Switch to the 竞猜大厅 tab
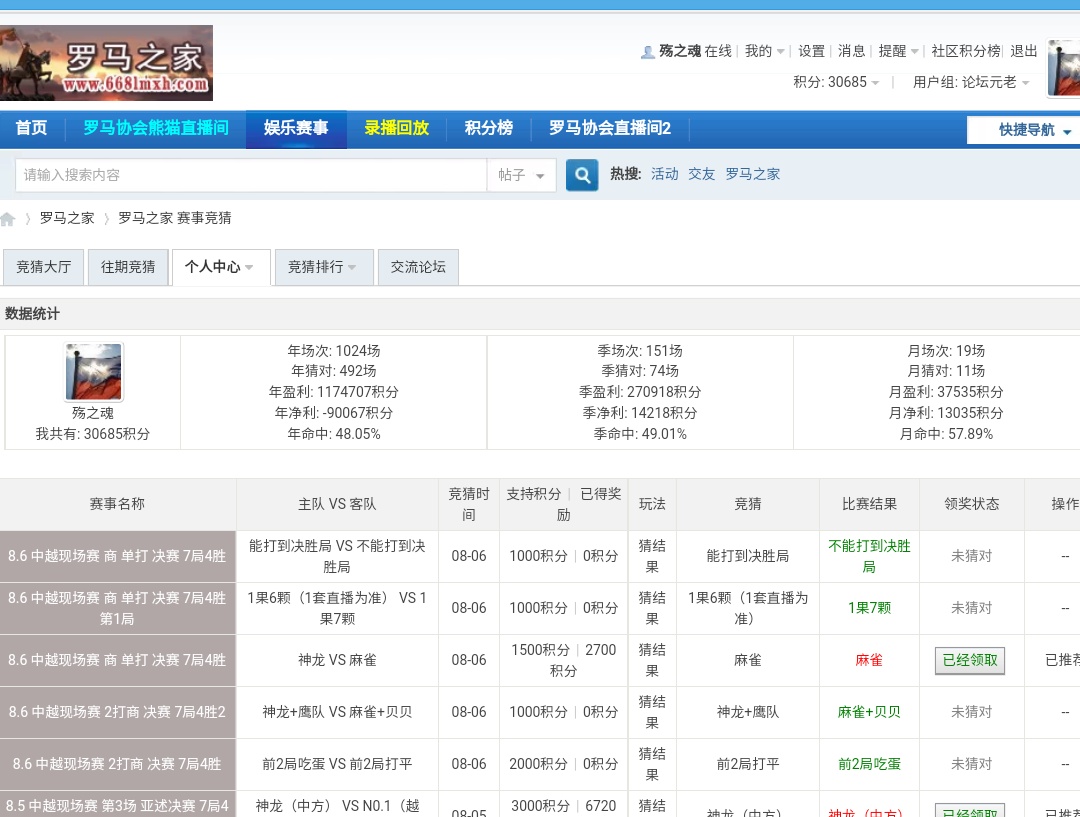This screenshot has height=817, width=1080. 44,267
